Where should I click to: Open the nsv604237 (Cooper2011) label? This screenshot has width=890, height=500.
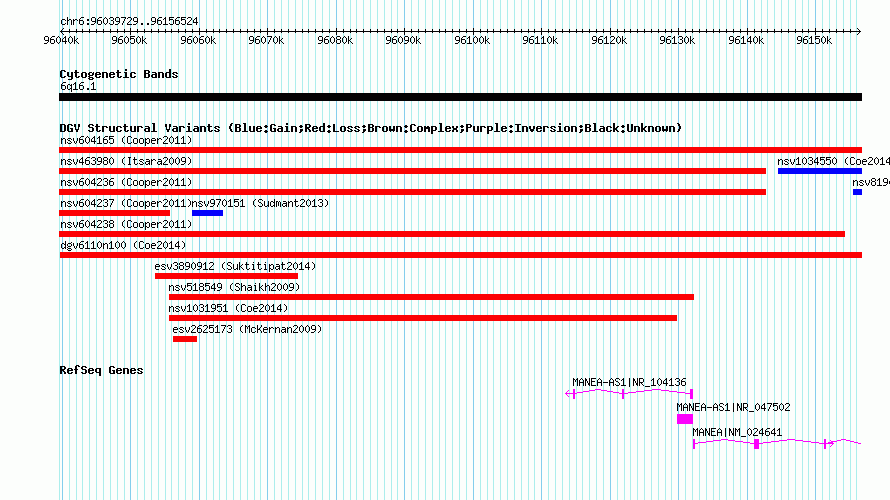(x=126, y=203)
